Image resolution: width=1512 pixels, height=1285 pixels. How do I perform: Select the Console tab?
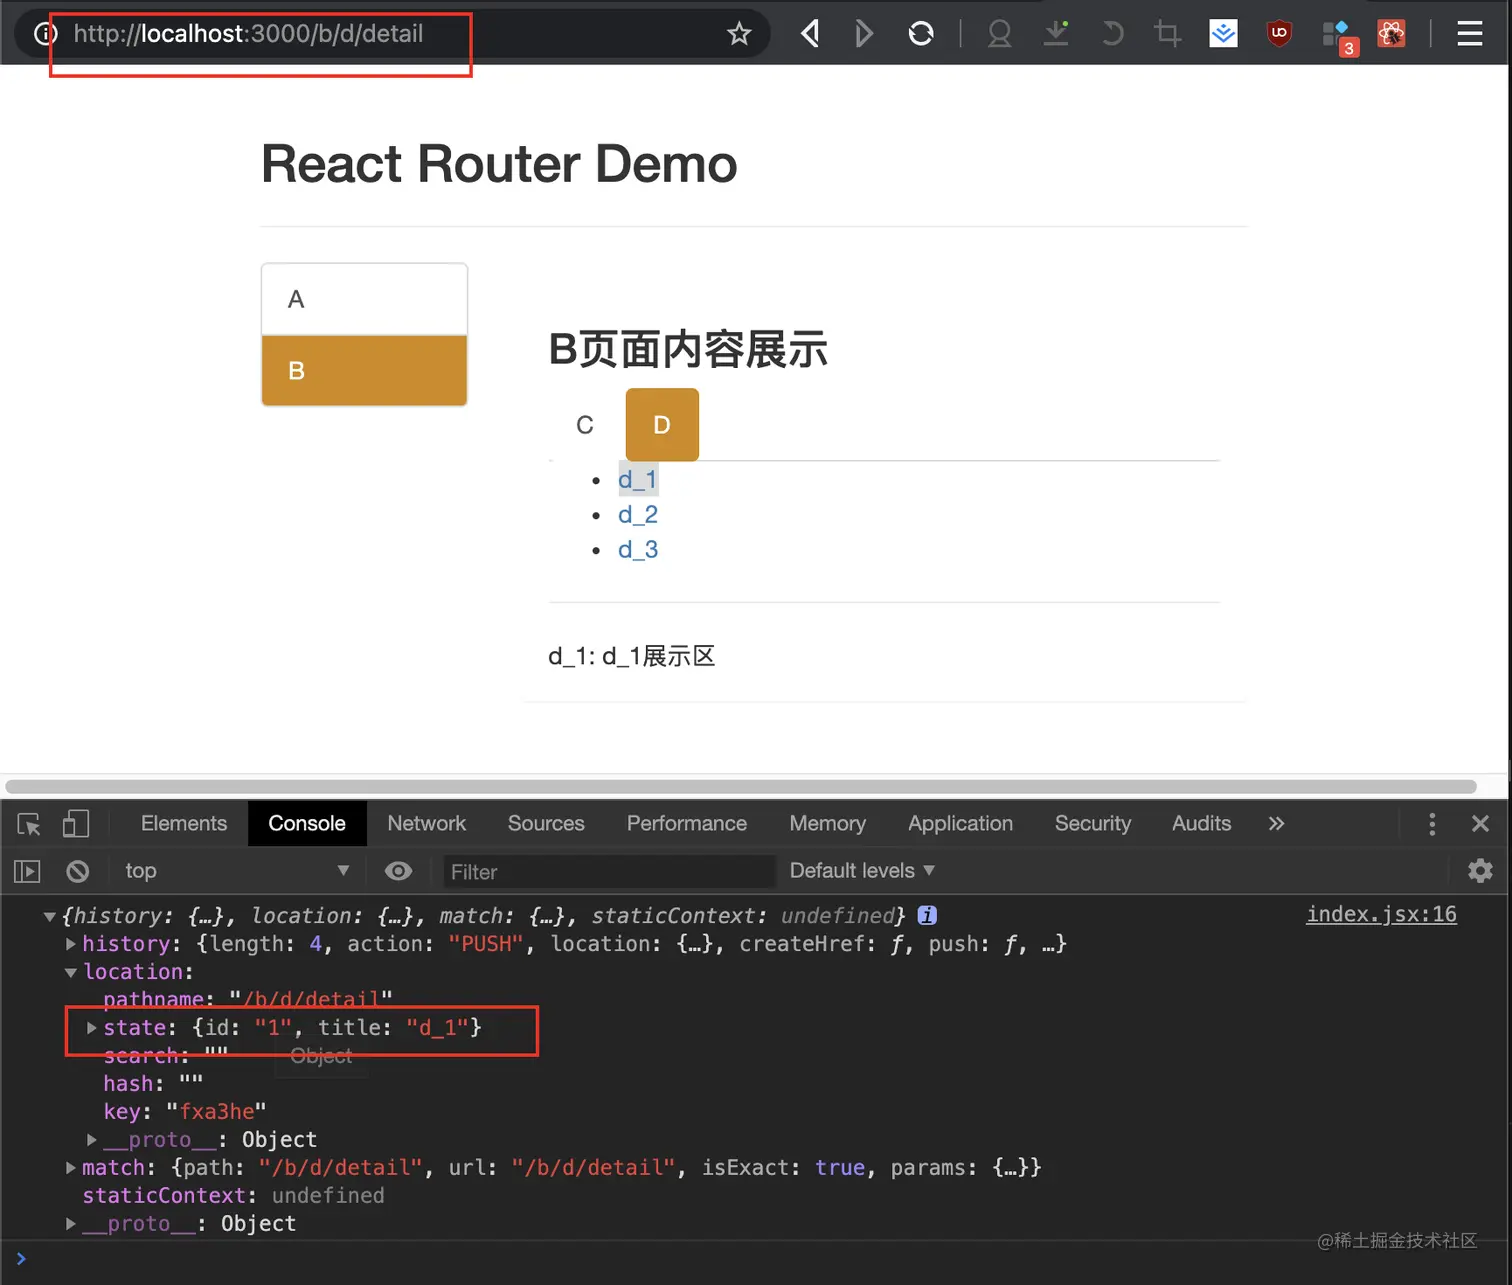[x=307, y=823]
